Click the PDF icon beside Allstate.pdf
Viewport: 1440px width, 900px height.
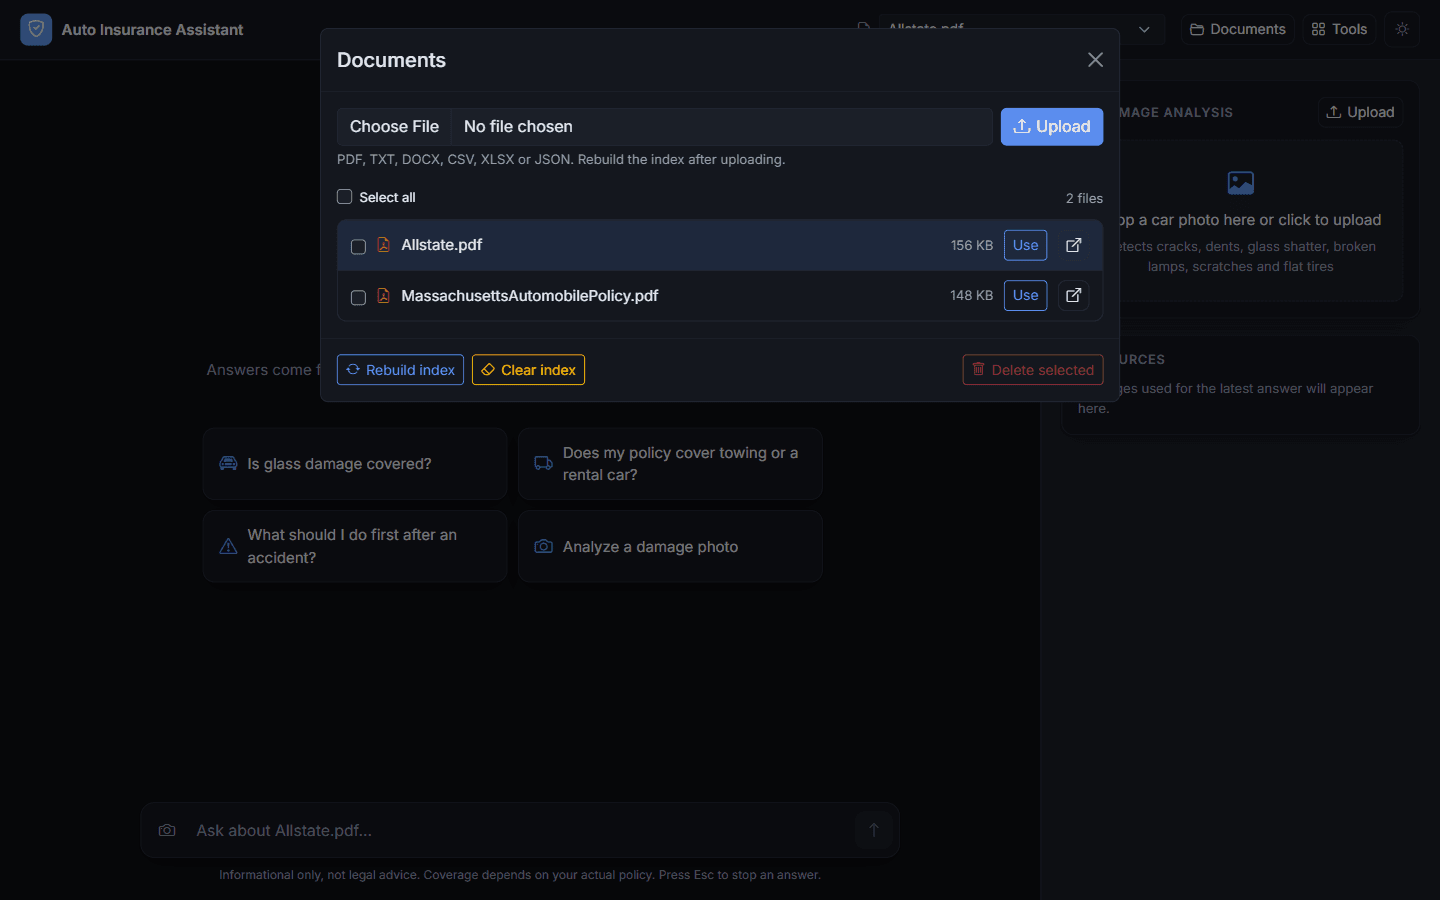[x=383, y=245]
